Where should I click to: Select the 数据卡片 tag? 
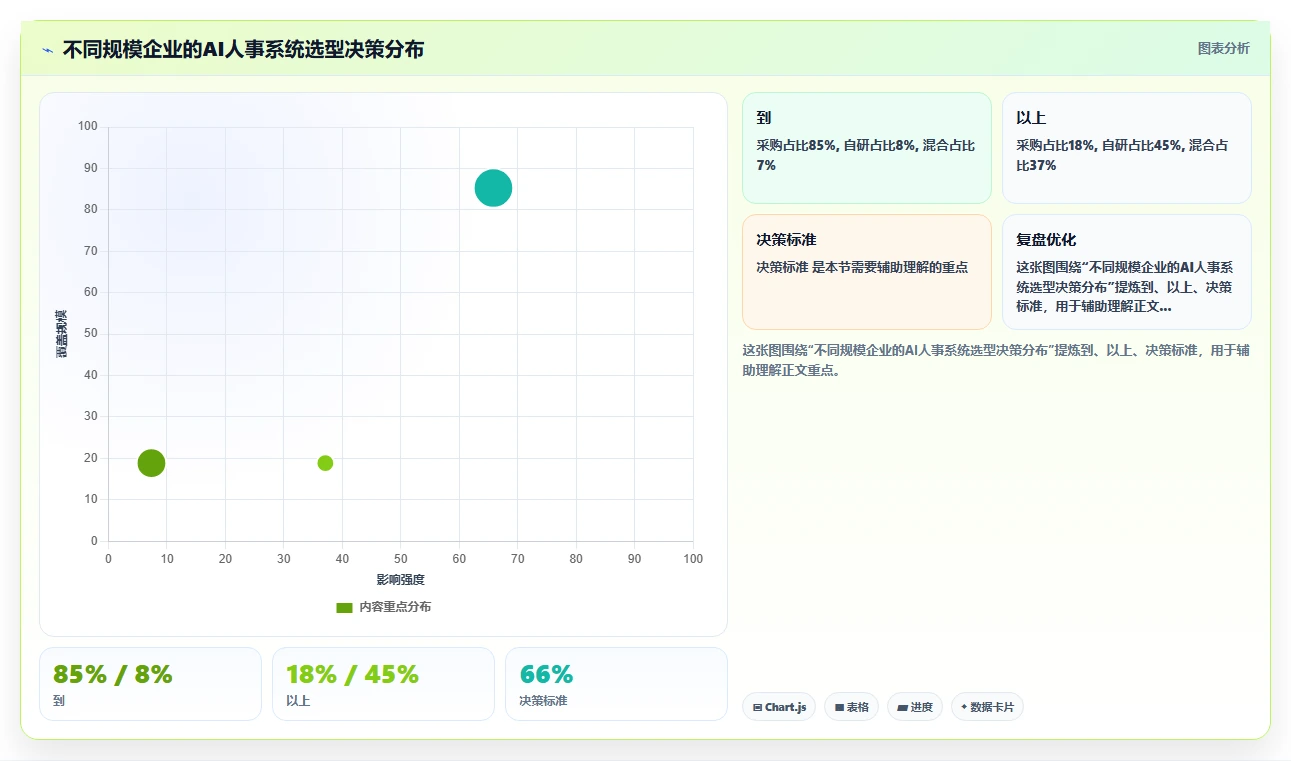(x=987, y=707)
